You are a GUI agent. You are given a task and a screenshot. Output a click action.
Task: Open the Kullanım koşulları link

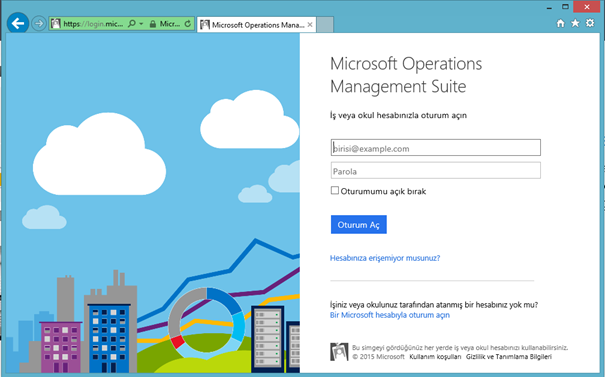pos(435,357)
